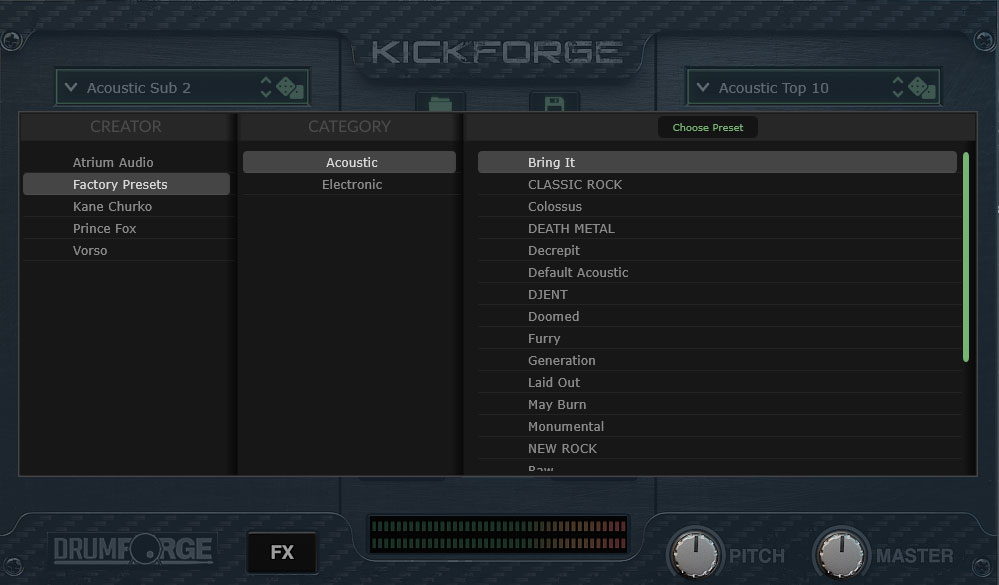
Task: Click the CATEGORY column header
Action: (x=349, y=126)
